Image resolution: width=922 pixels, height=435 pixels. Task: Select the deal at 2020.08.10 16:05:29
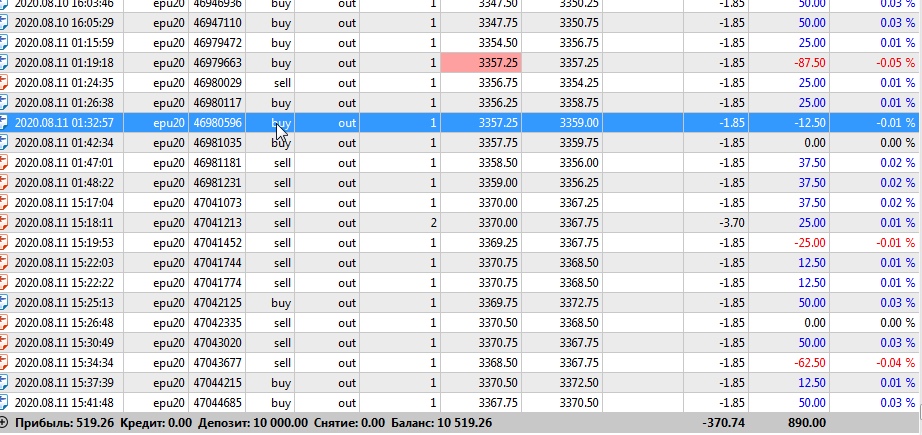point(461,23)
